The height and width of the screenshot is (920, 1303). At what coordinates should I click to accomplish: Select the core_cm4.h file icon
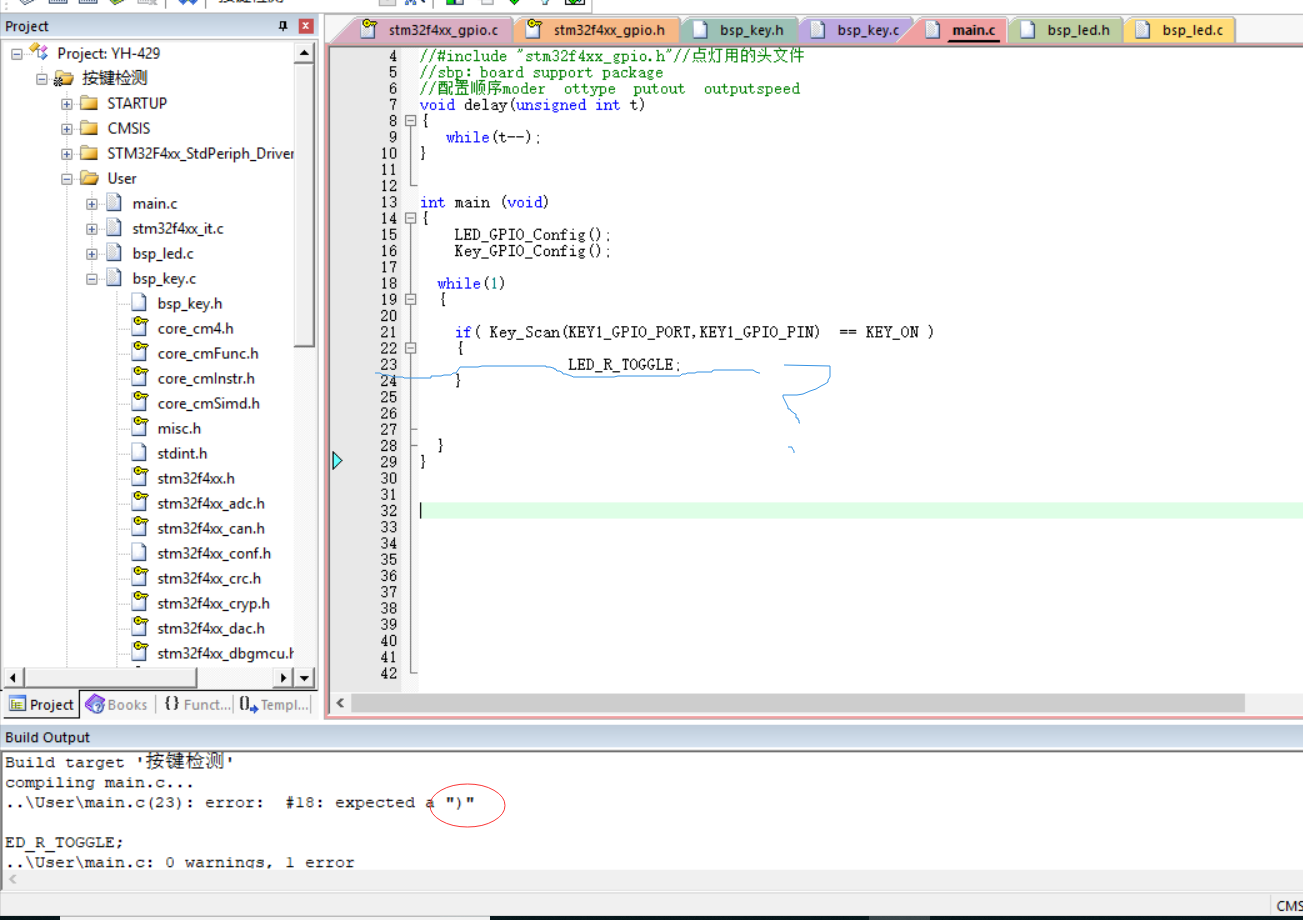(x=140, y=328)
